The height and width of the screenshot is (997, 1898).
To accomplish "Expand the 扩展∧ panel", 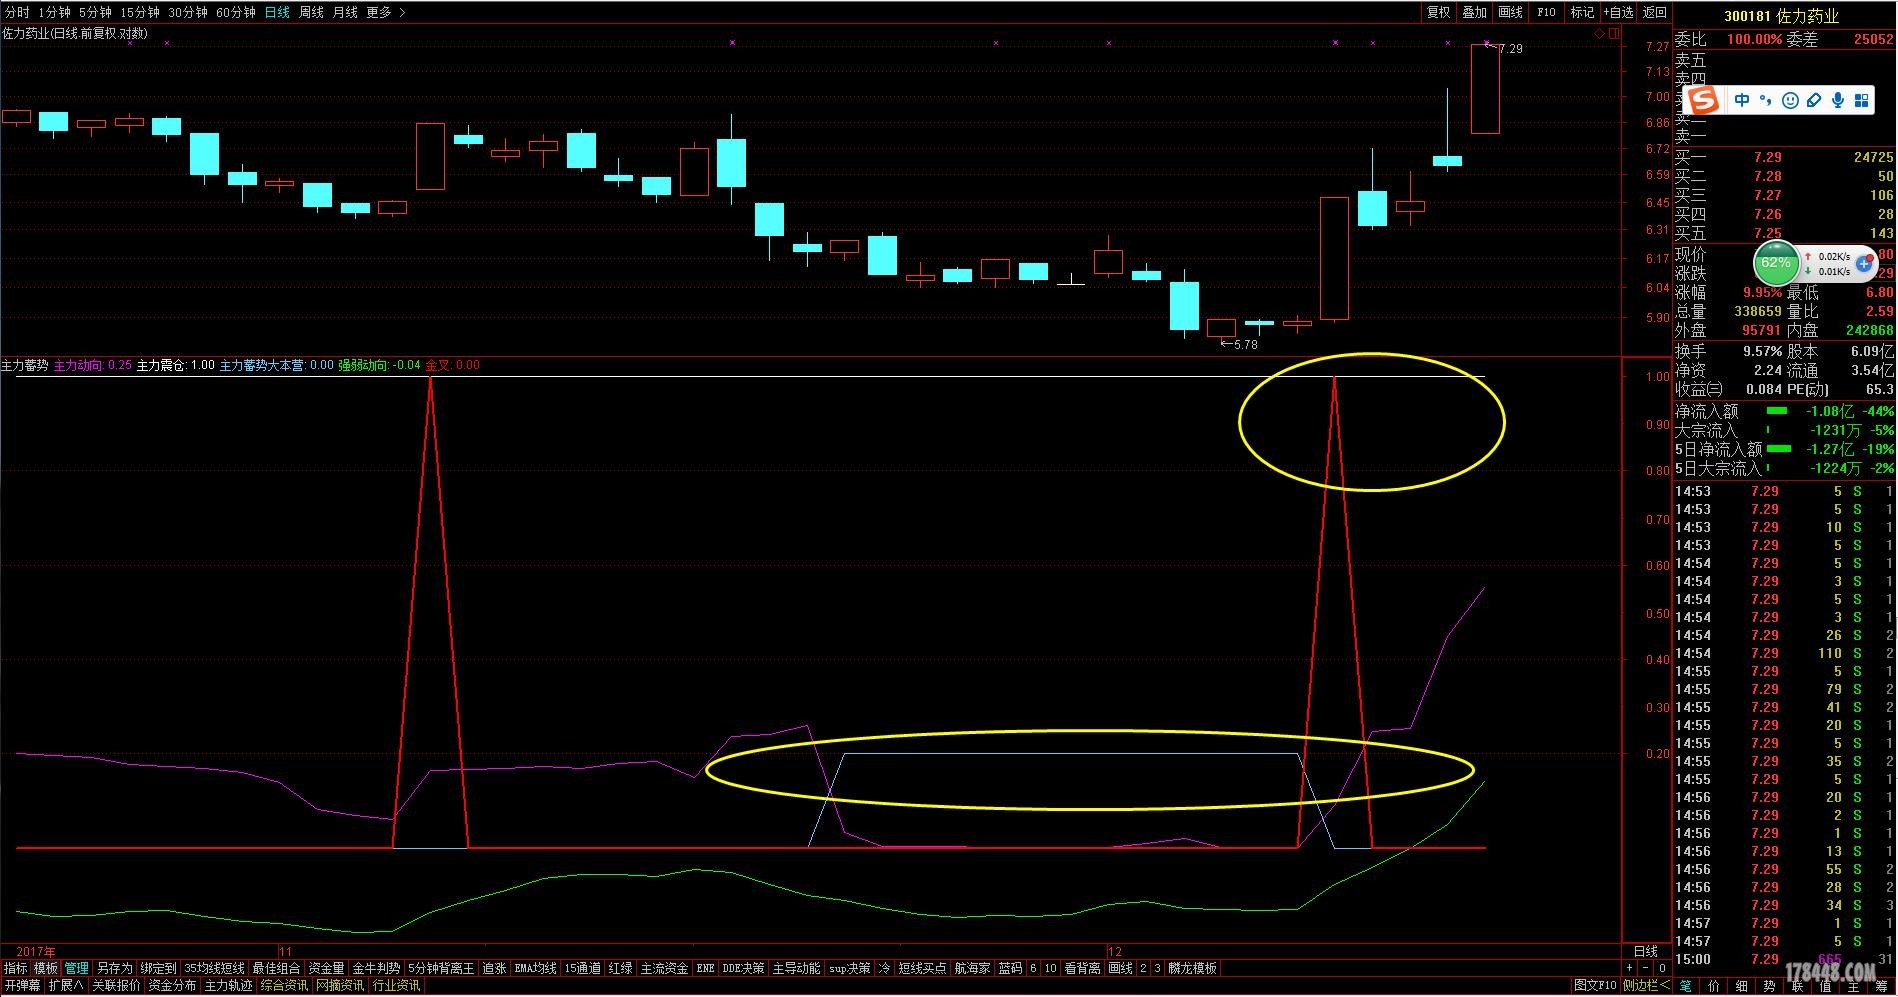I will coord(66,985).
